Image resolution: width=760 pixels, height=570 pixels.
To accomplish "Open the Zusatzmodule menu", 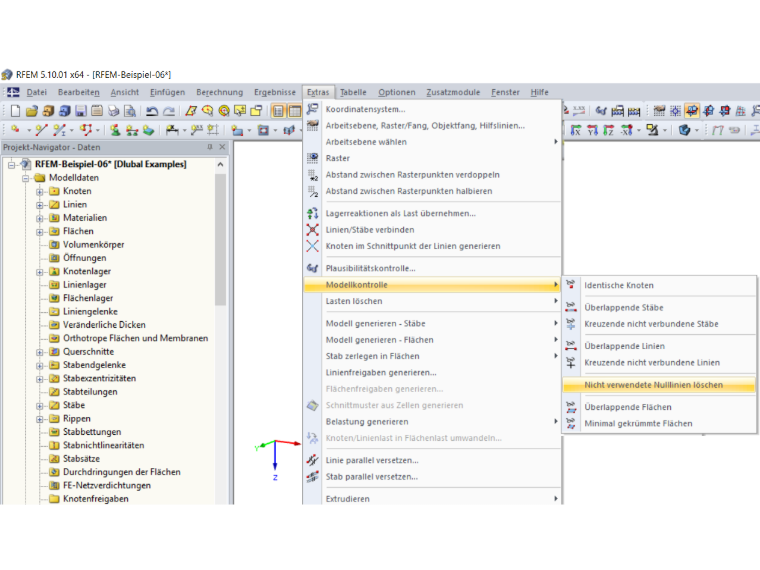I will click(453, 92).
